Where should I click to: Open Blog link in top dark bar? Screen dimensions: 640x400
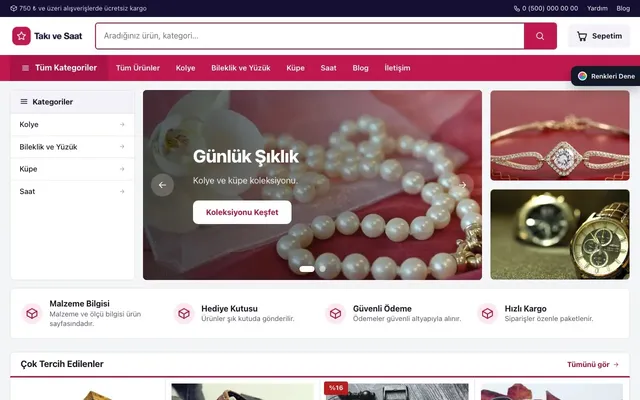click(x=623, y=8)
